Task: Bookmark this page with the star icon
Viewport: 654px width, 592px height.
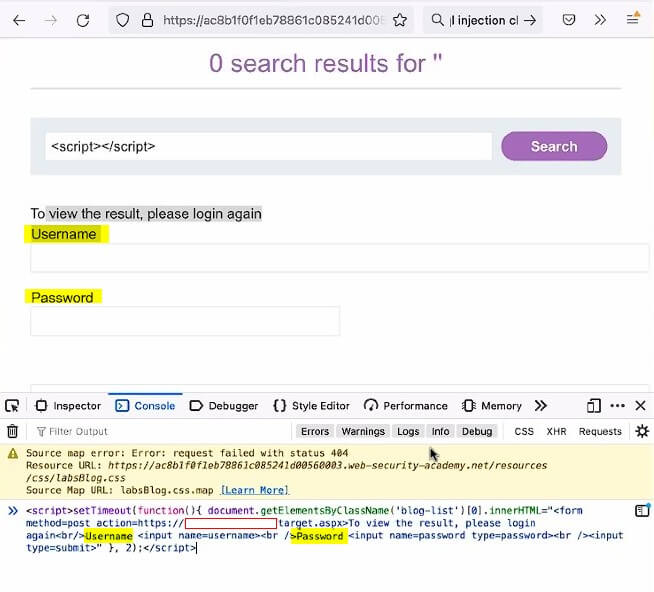Action: tap(400, 20)
